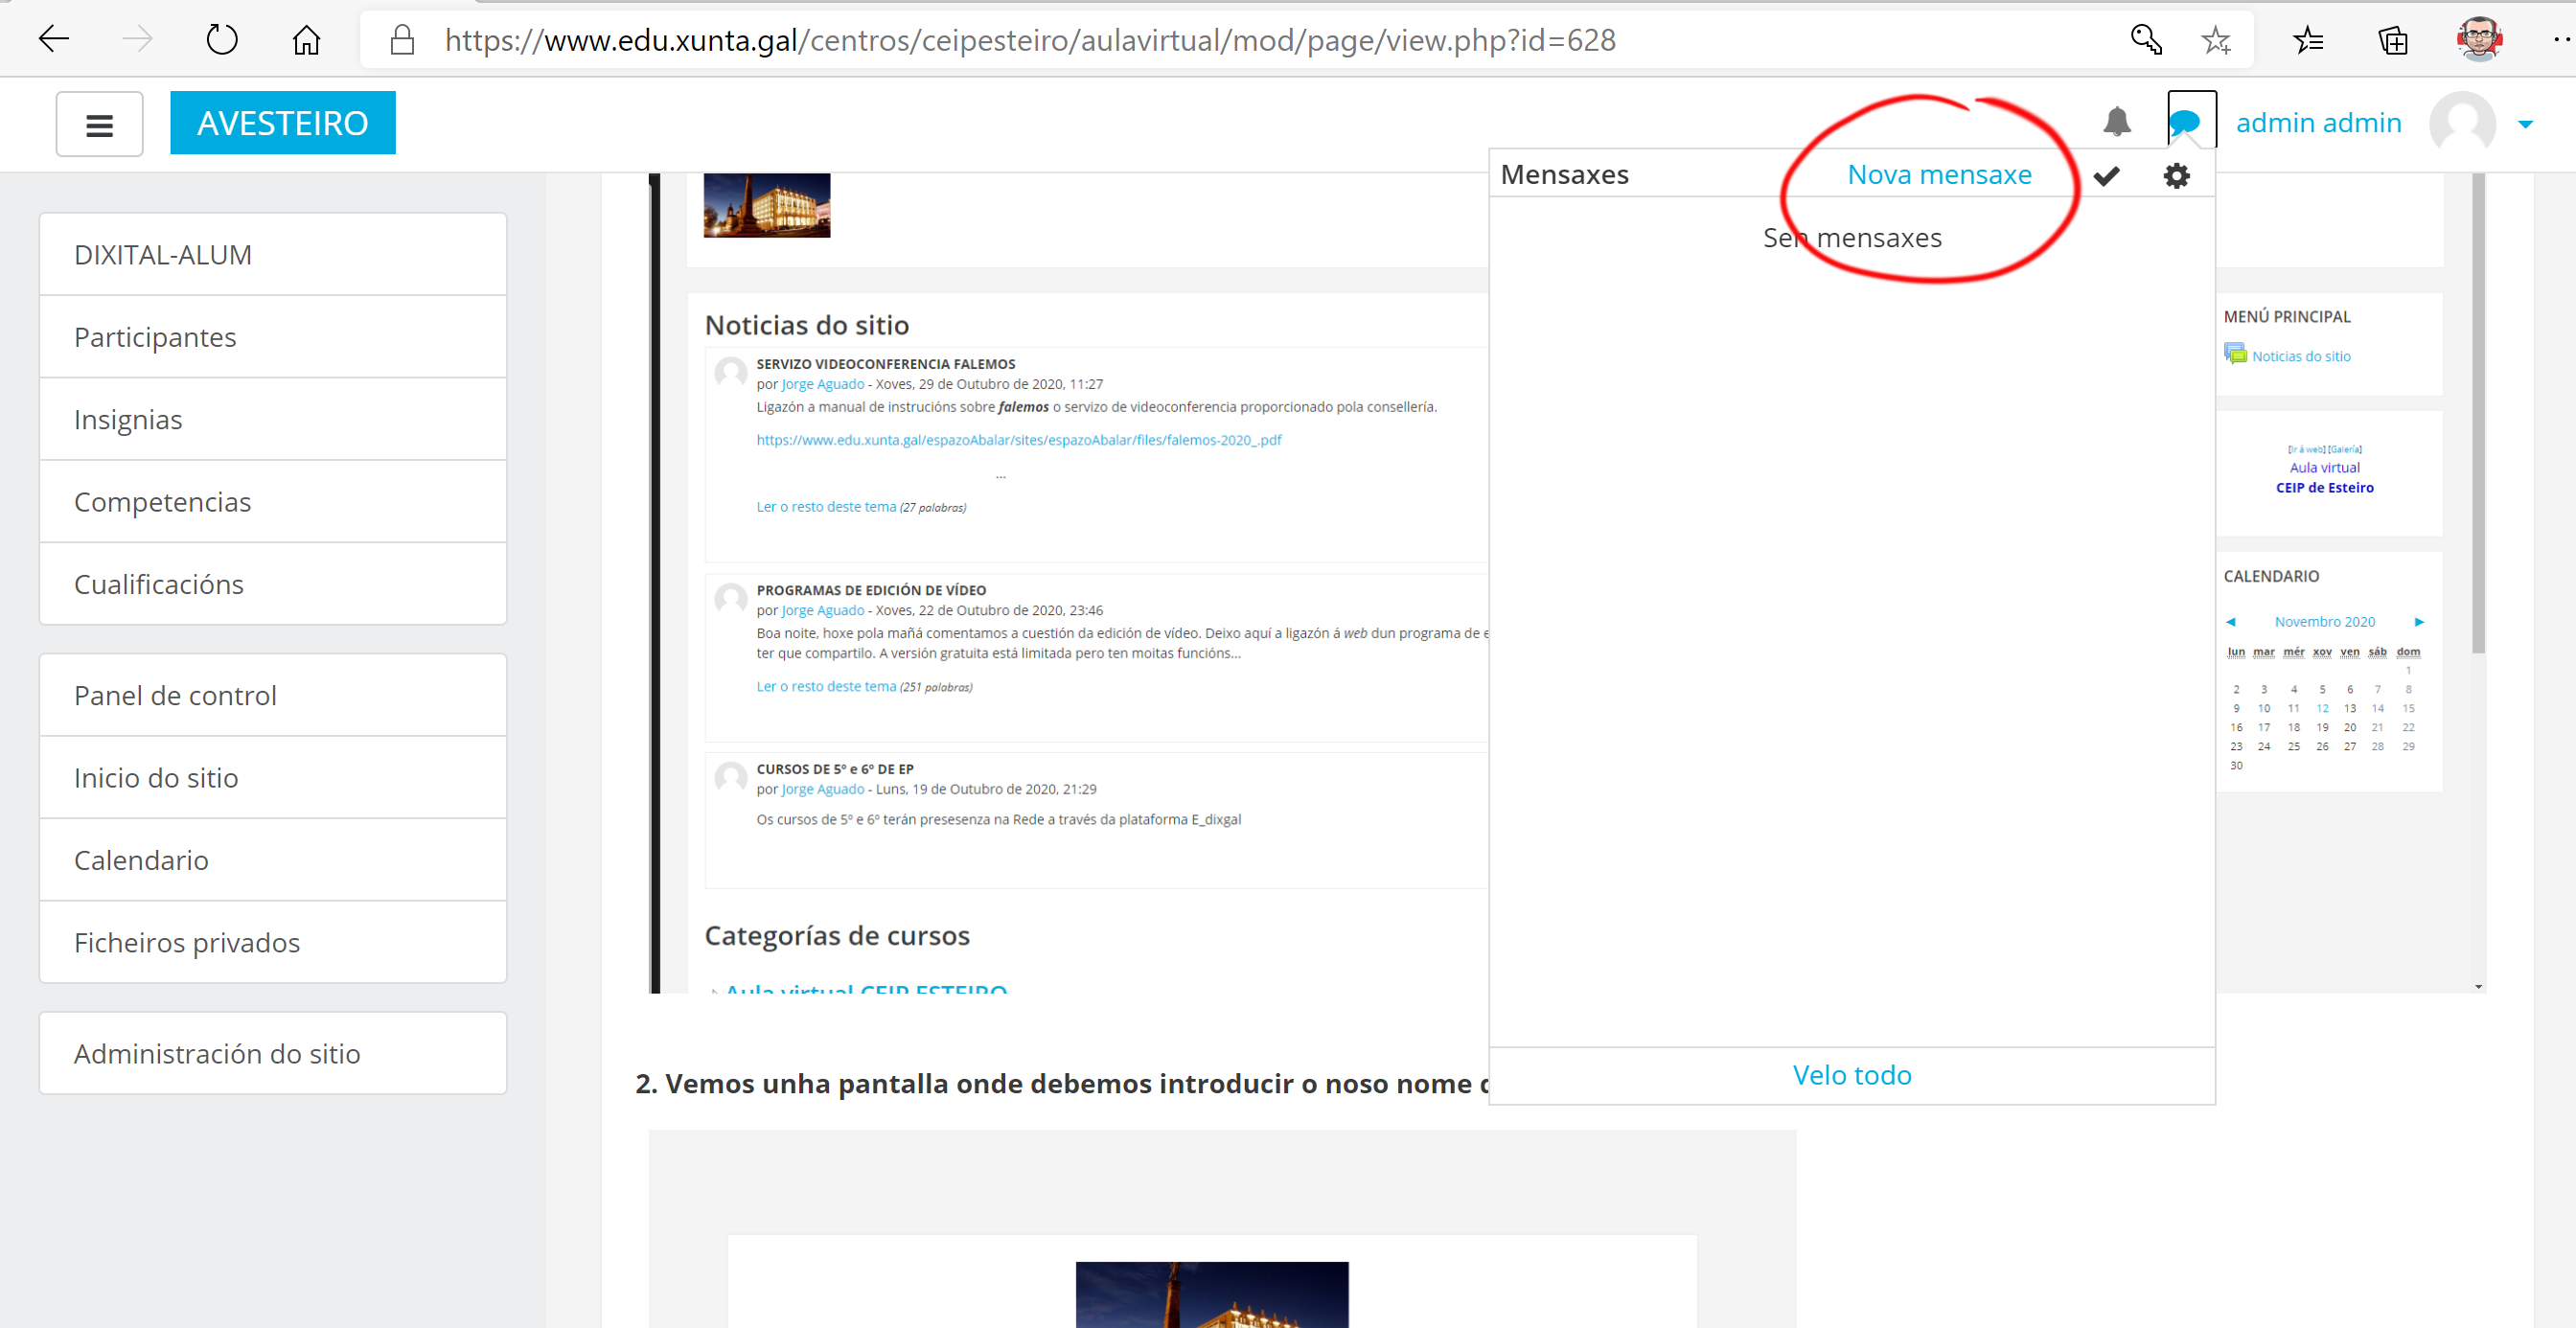The width and height of the screenshot is (2576, 1328).
Task: Open Participantes in side menu
Action: coord(155,337)
